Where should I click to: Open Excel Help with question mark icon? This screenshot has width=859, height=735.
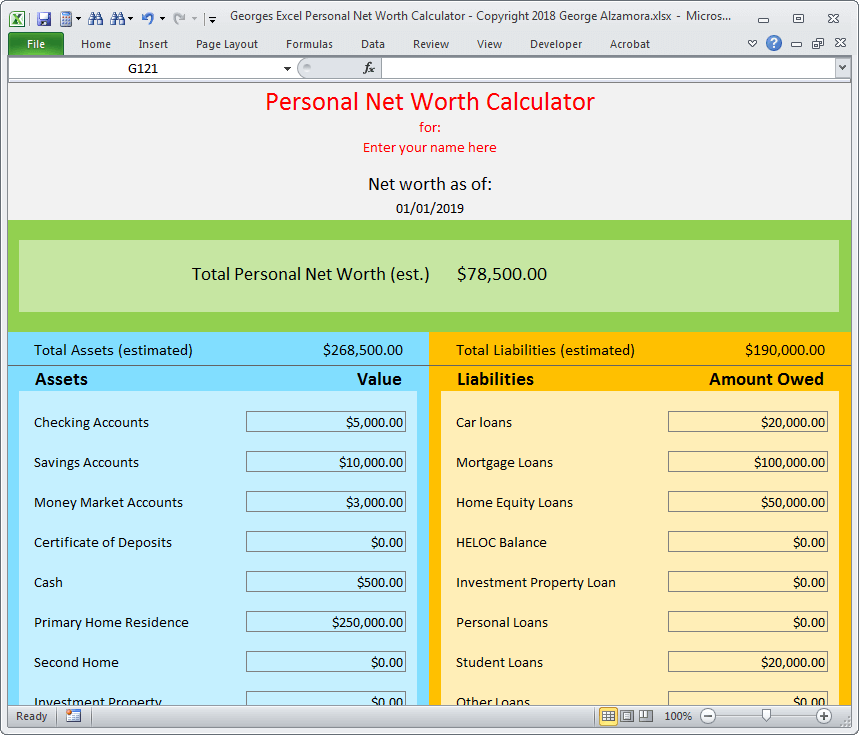(x=774, y=43)
